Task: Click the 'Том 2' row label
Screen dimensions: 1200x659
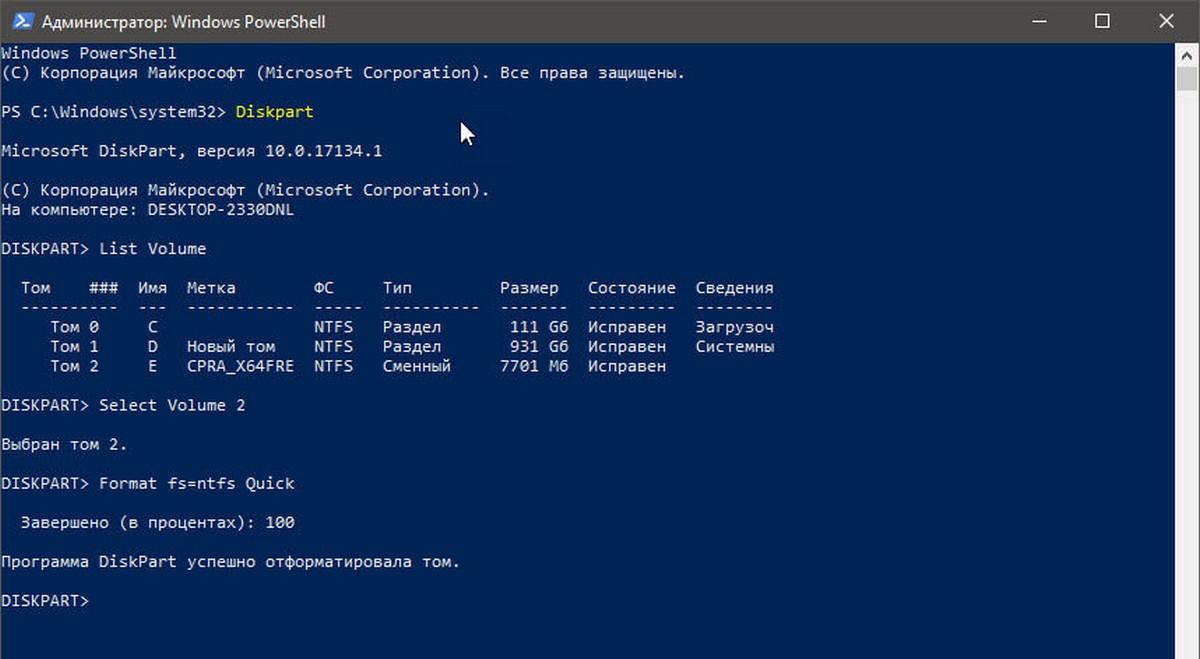Action: 75,366
